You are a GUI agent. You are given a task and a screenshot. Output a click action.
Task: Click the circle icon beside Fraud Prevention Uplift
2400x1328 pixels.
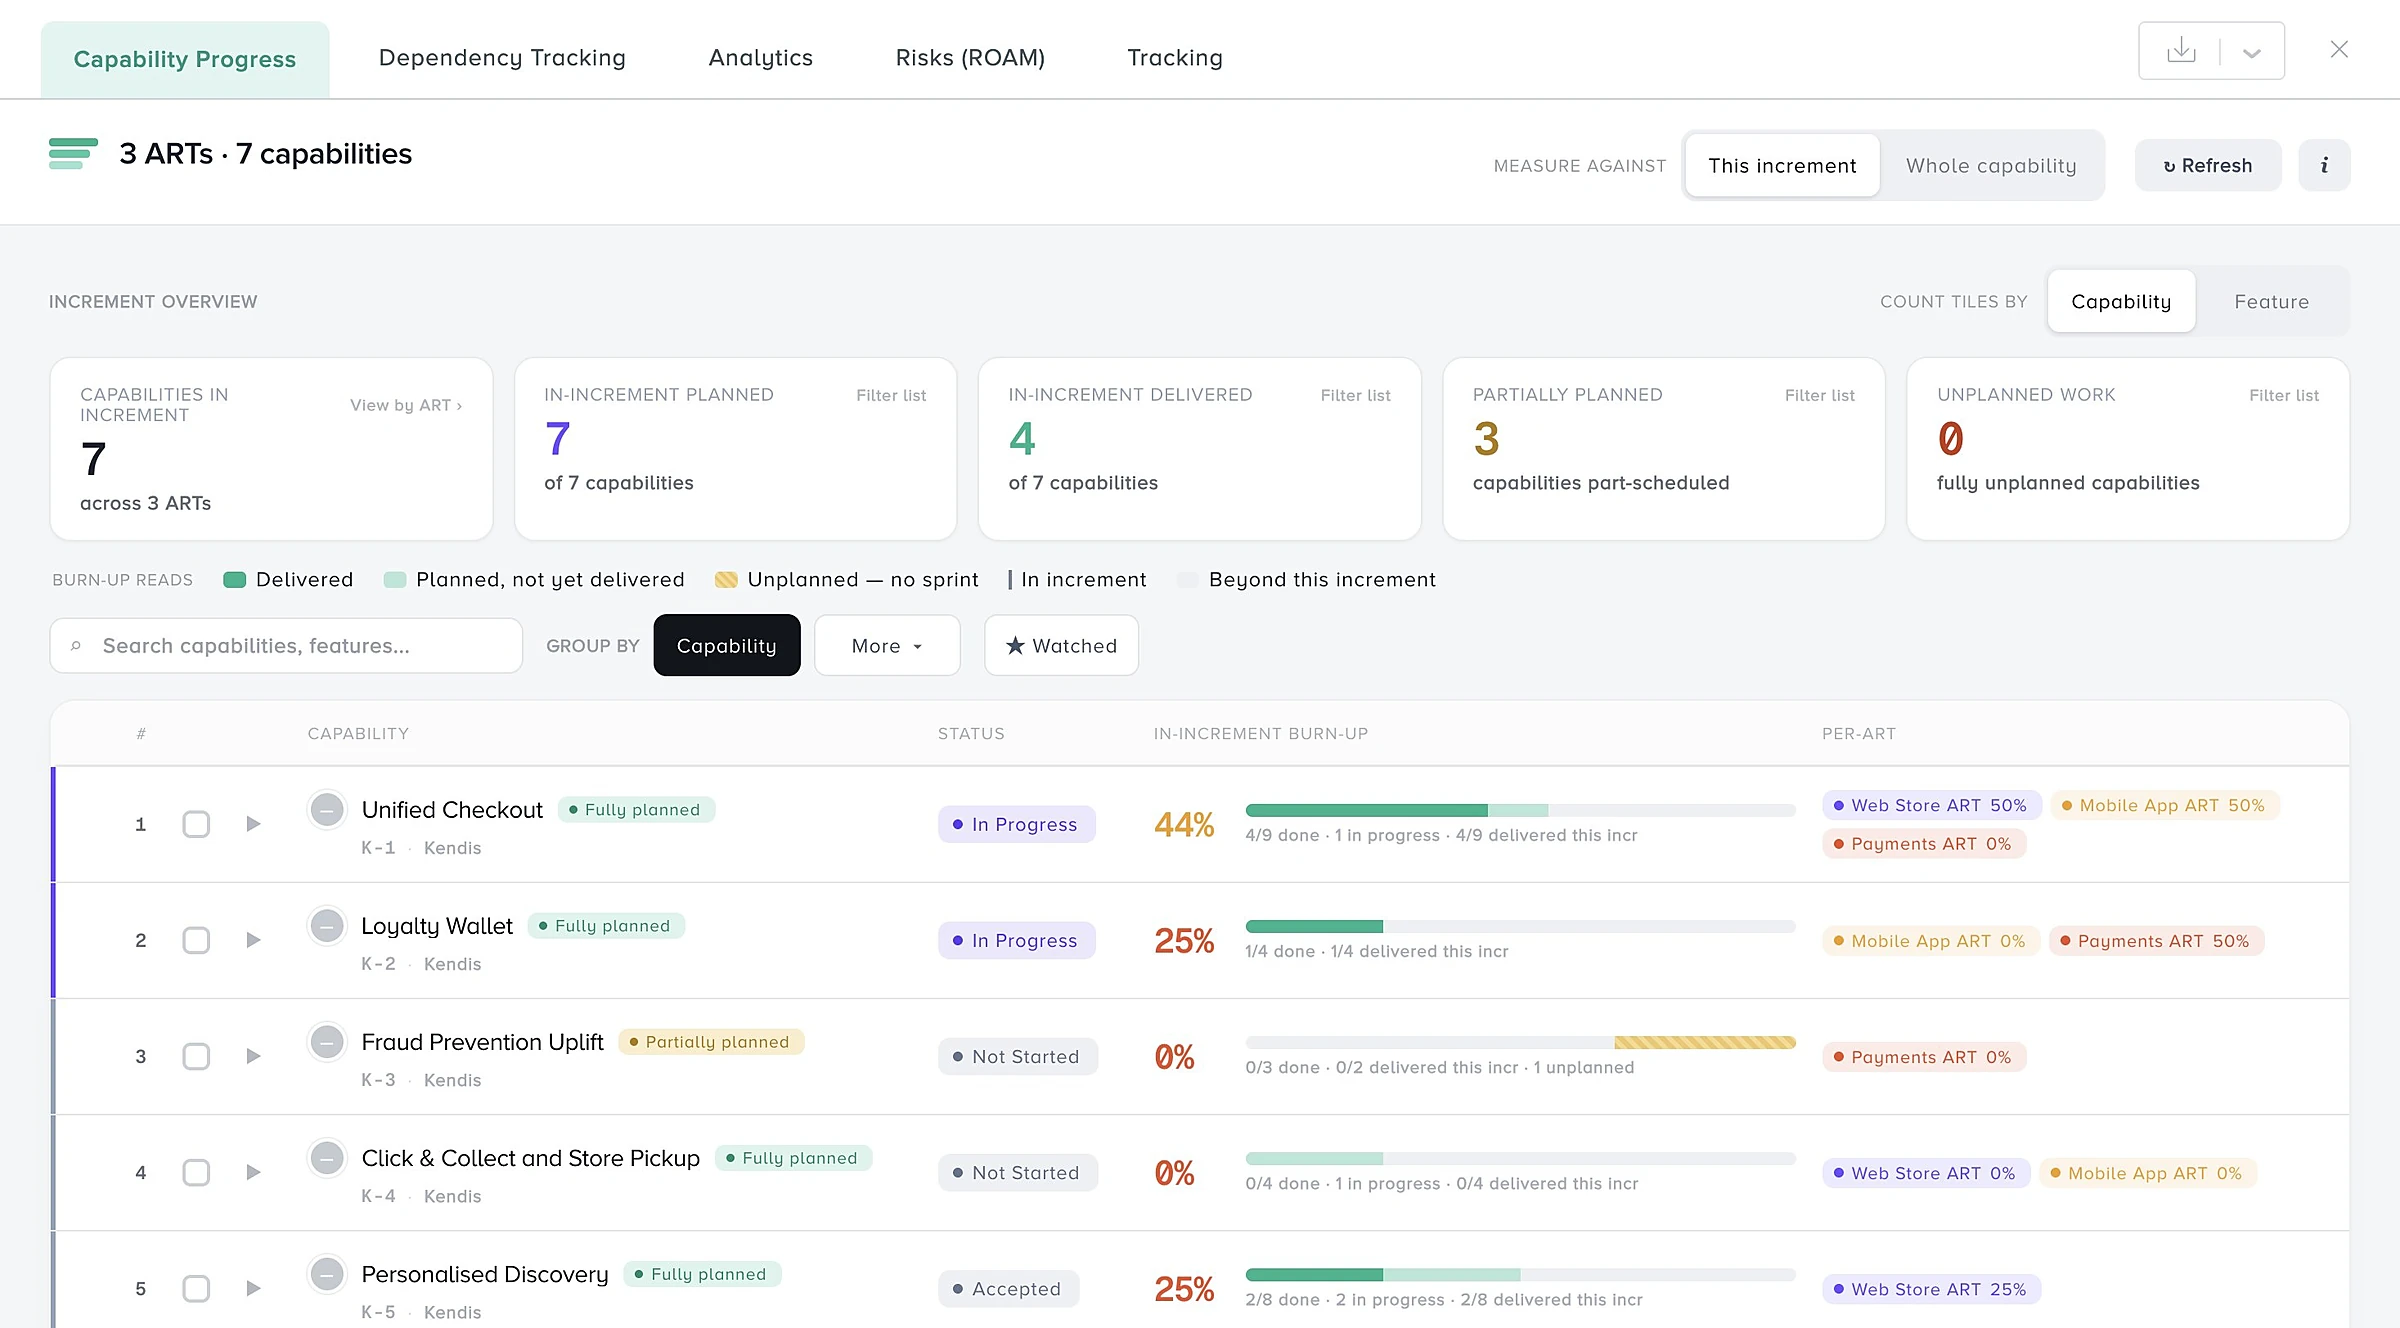tap(327, 1041)
